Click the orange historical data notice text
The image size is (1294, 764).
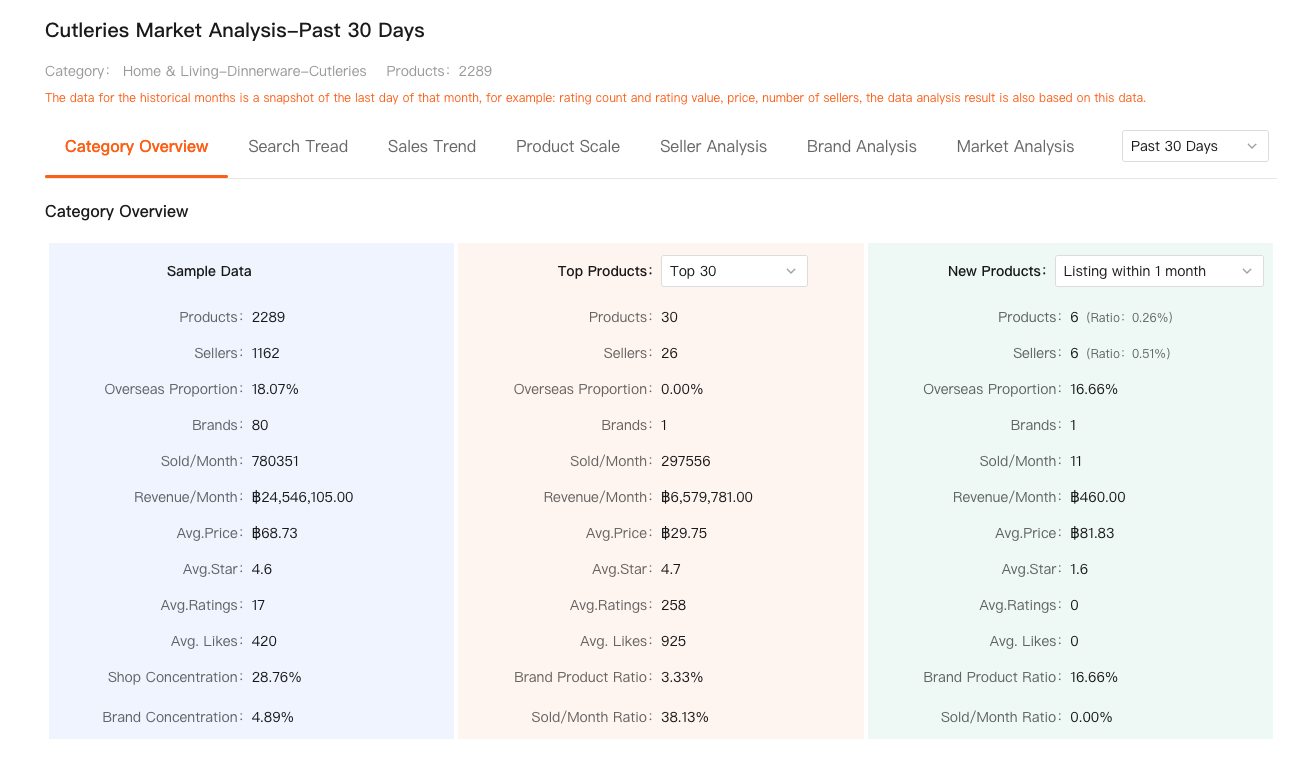(595, 98)
